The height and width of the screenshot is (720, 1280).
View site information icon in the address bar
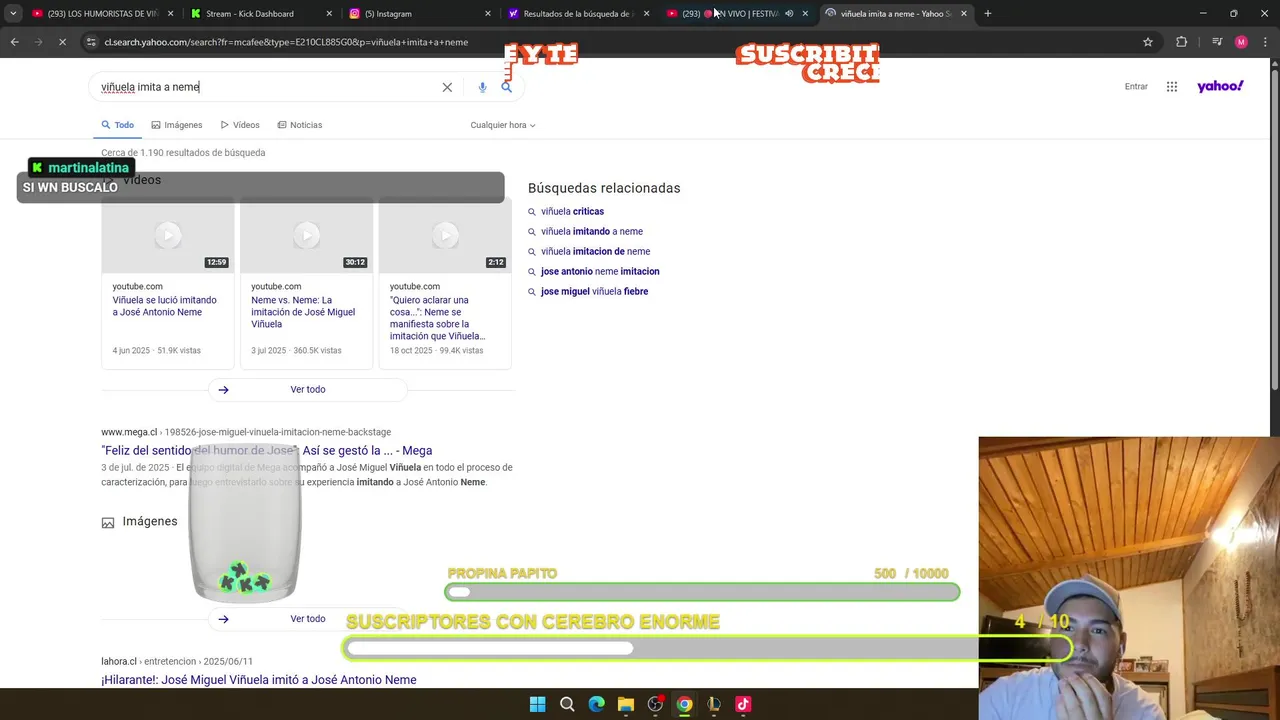click(91, 42)
